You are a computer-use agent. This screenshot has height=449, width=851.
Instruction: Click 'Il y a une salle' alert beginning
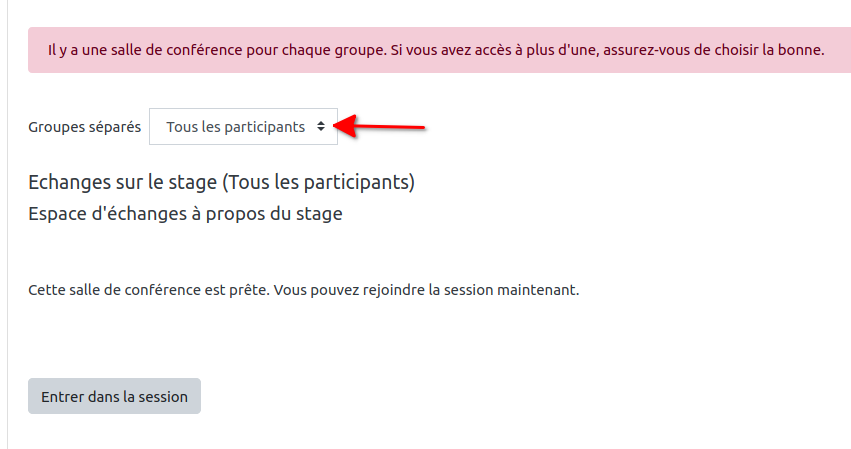95,49
